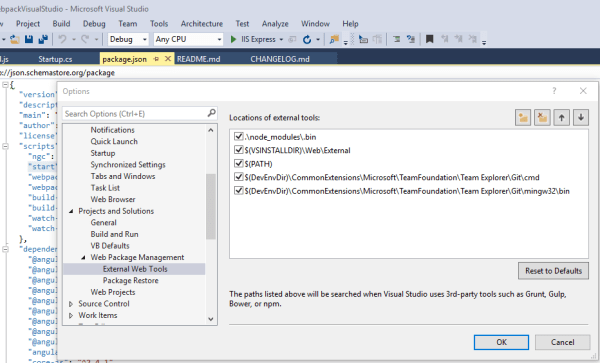Viewport: 600px width, 363px height.
Task: Open the redo history dropdown arrow
Action: (x=96, y=39)
